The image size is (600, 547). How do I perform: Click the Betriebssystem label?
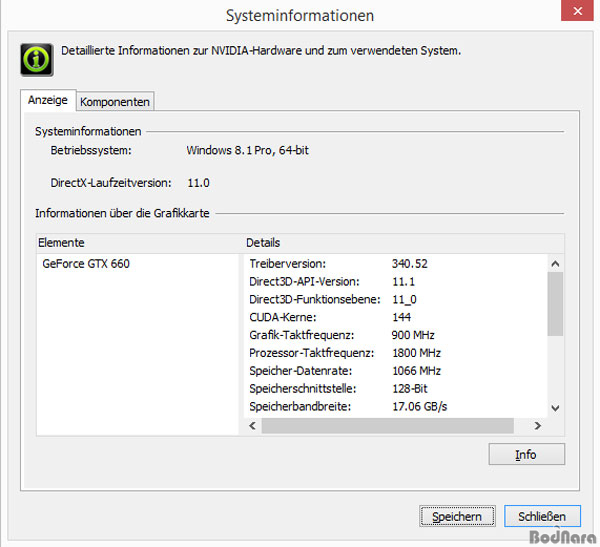91,150
